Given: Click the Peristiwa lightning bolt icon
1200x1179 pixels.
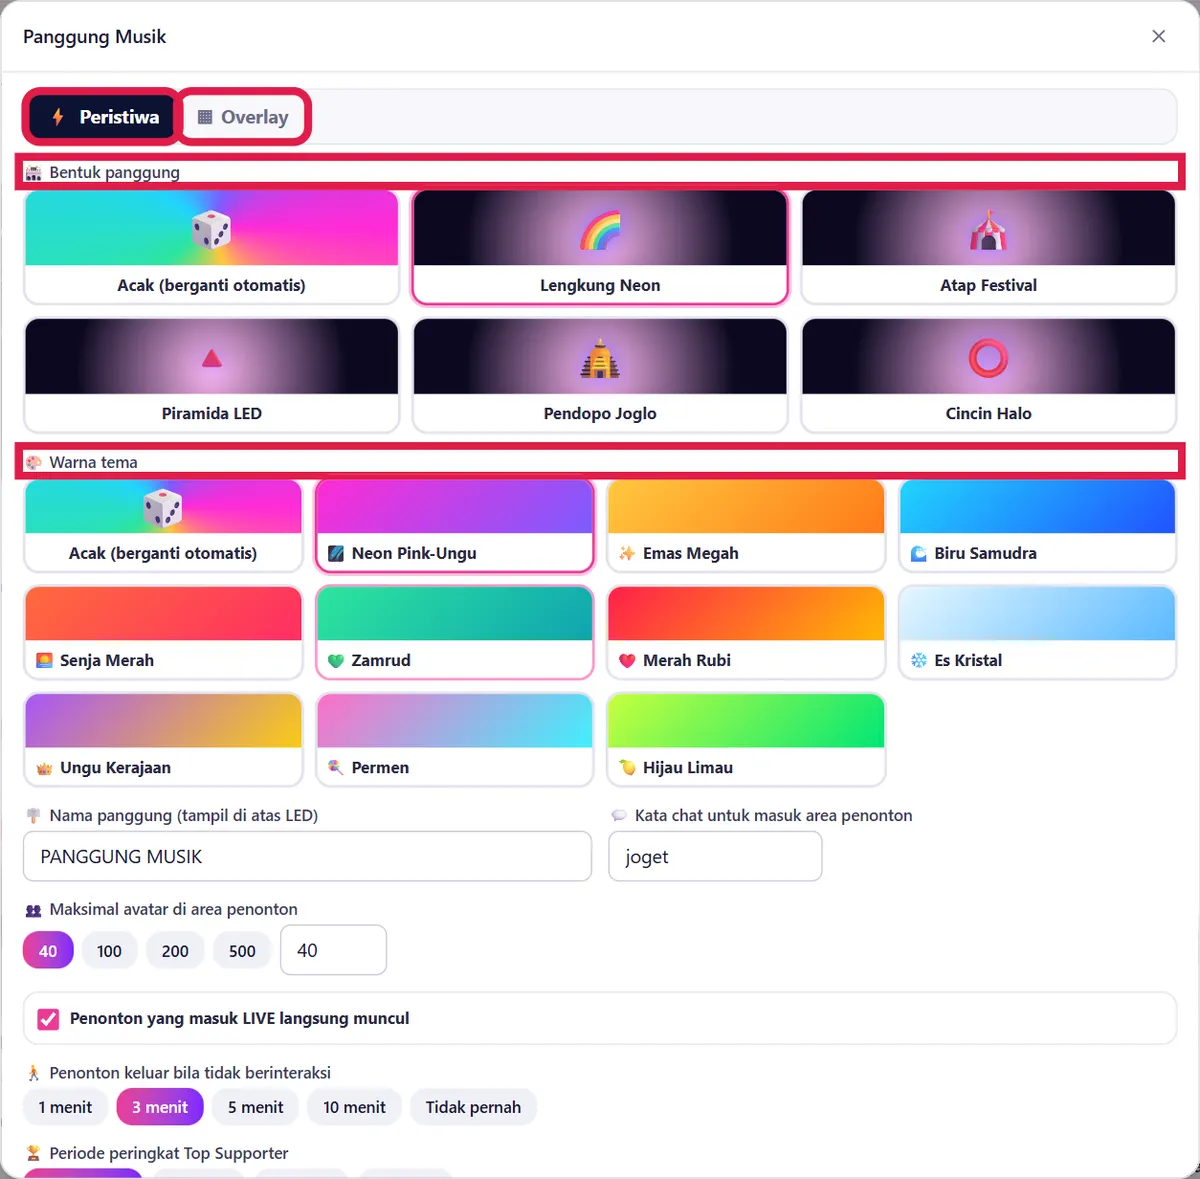Looking at the screenshot, I should click(x=58, y=117).
